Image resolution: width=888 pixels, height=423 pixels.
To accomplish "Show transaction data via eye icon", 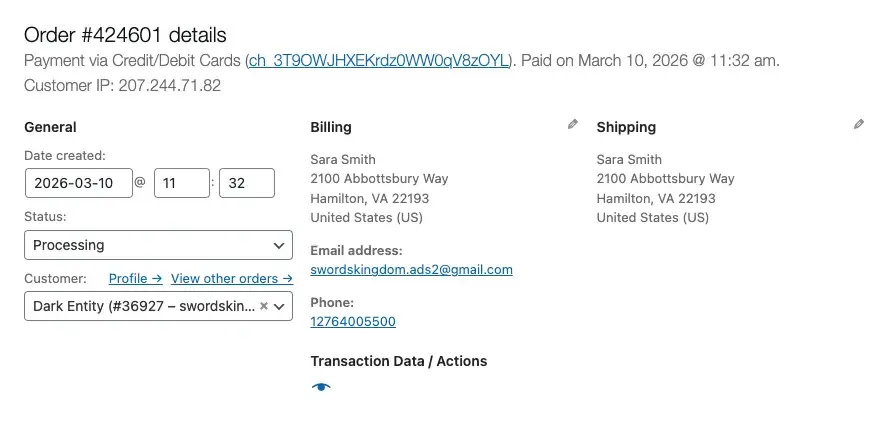I will pyautogui.click(x=321, y=388).
